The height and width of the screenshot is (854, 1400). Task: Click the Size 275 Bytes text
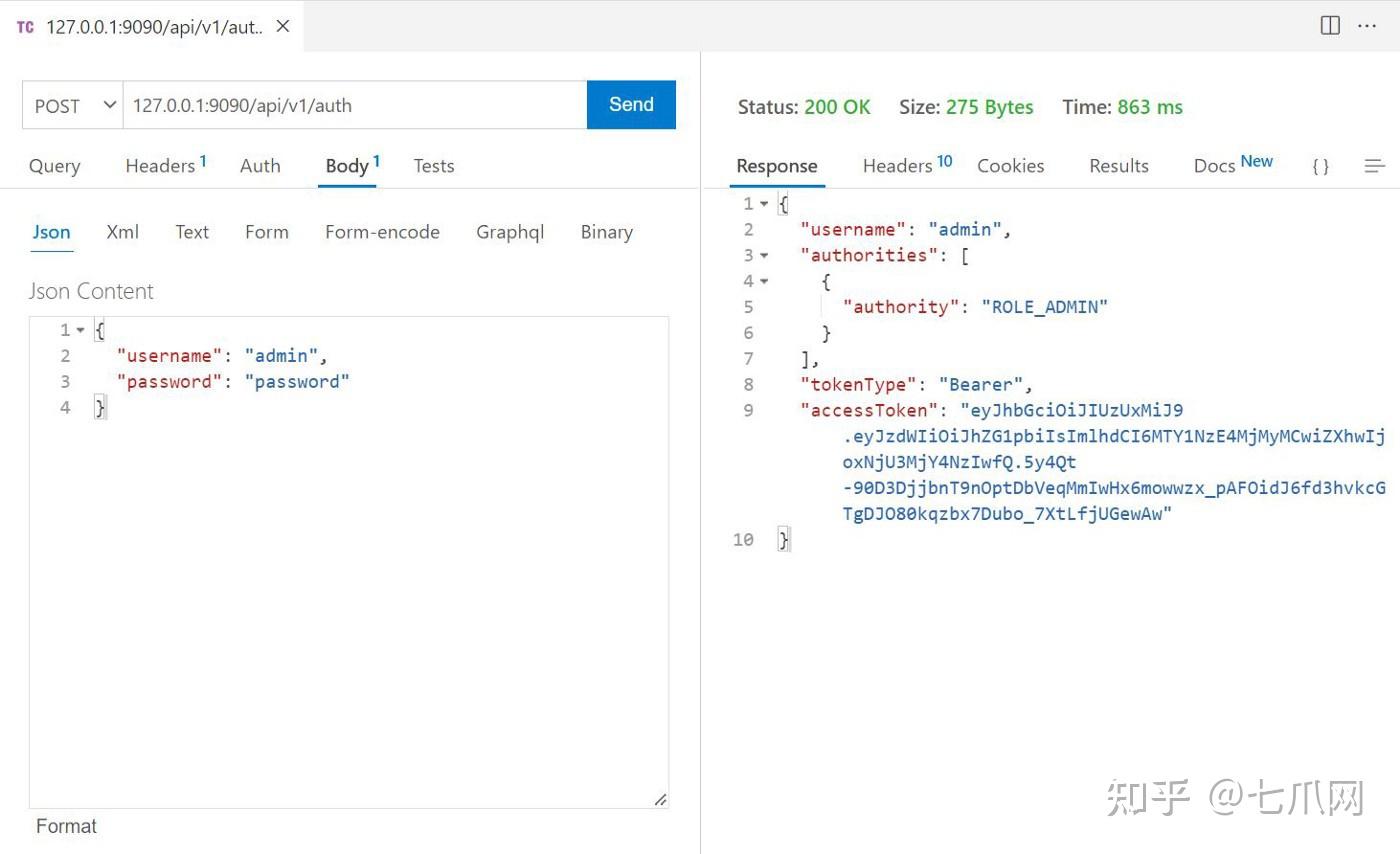coord(966,107)
